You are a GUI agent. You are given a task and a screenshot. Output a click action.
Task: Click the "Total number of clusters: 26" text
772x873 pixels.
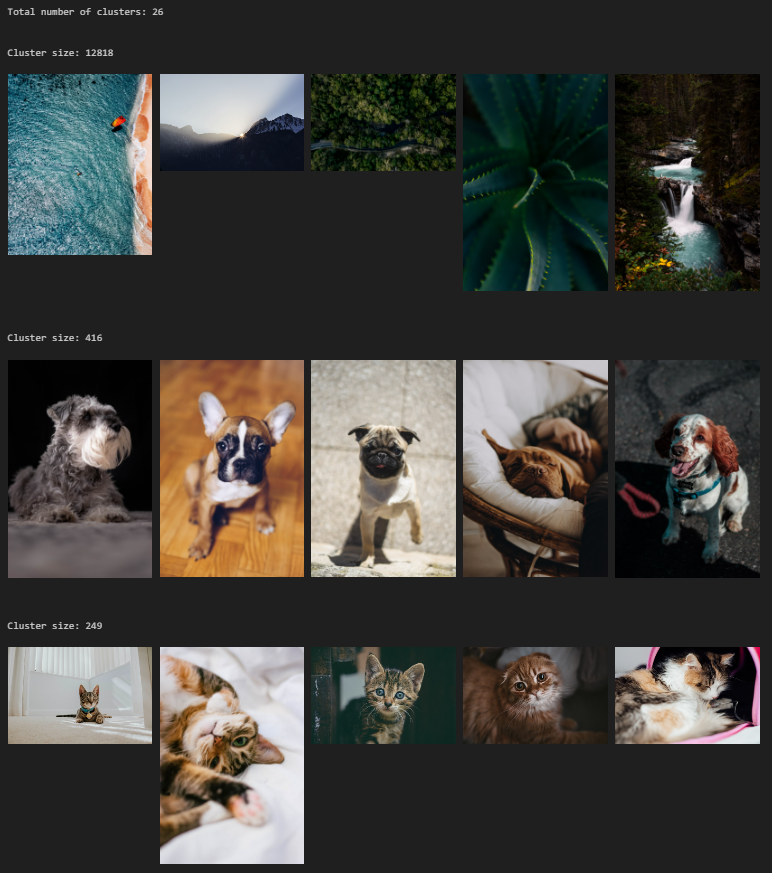click(x=85, y=12)
